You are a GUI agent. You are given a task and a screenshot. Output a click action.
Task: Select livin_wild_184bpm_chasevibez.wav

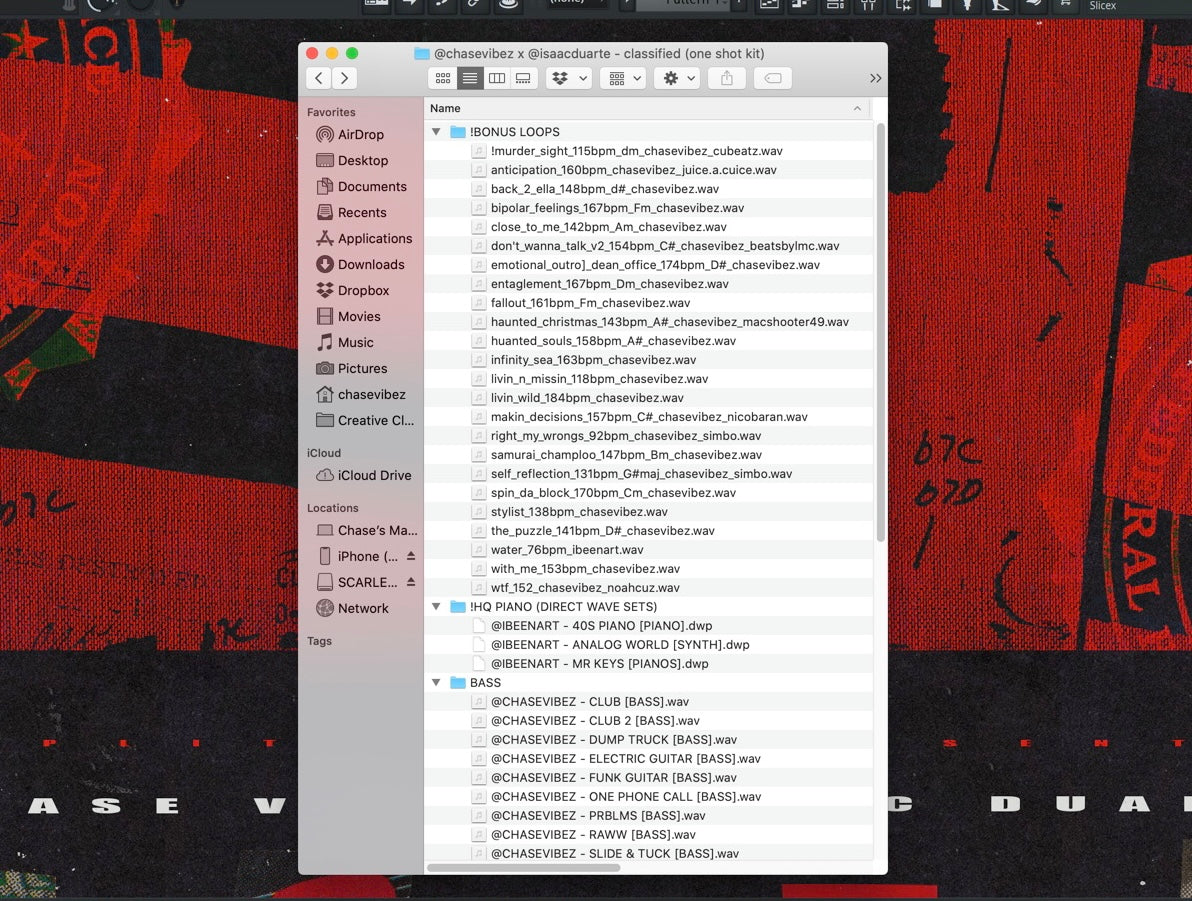pos(648,398)
